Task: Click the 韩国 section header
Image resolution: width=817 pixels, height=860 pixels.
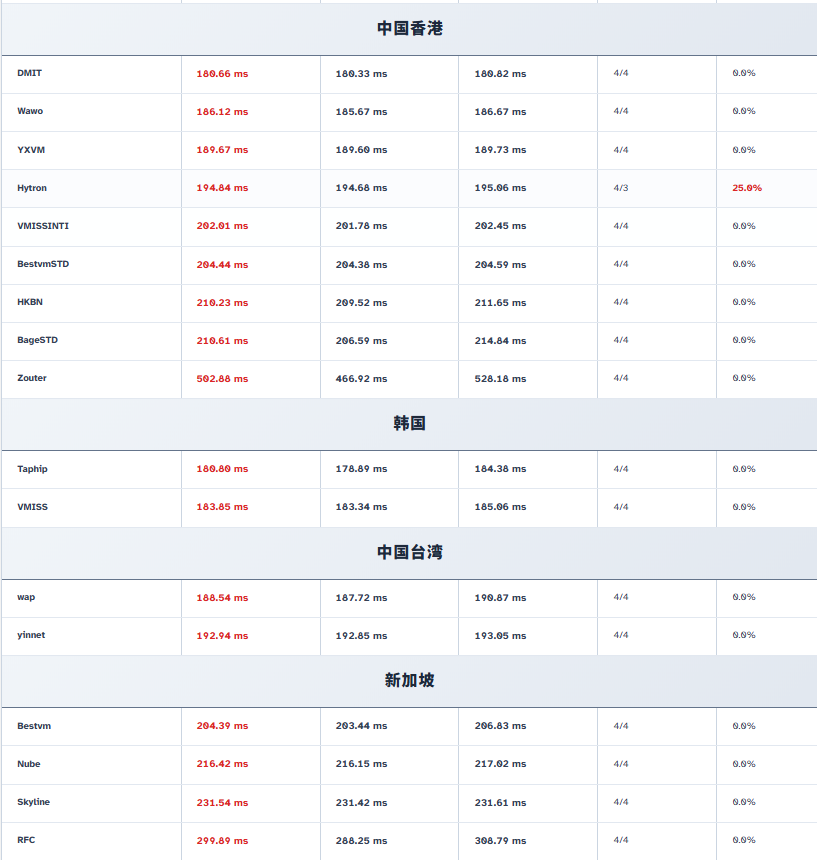Action: [409, 424]
